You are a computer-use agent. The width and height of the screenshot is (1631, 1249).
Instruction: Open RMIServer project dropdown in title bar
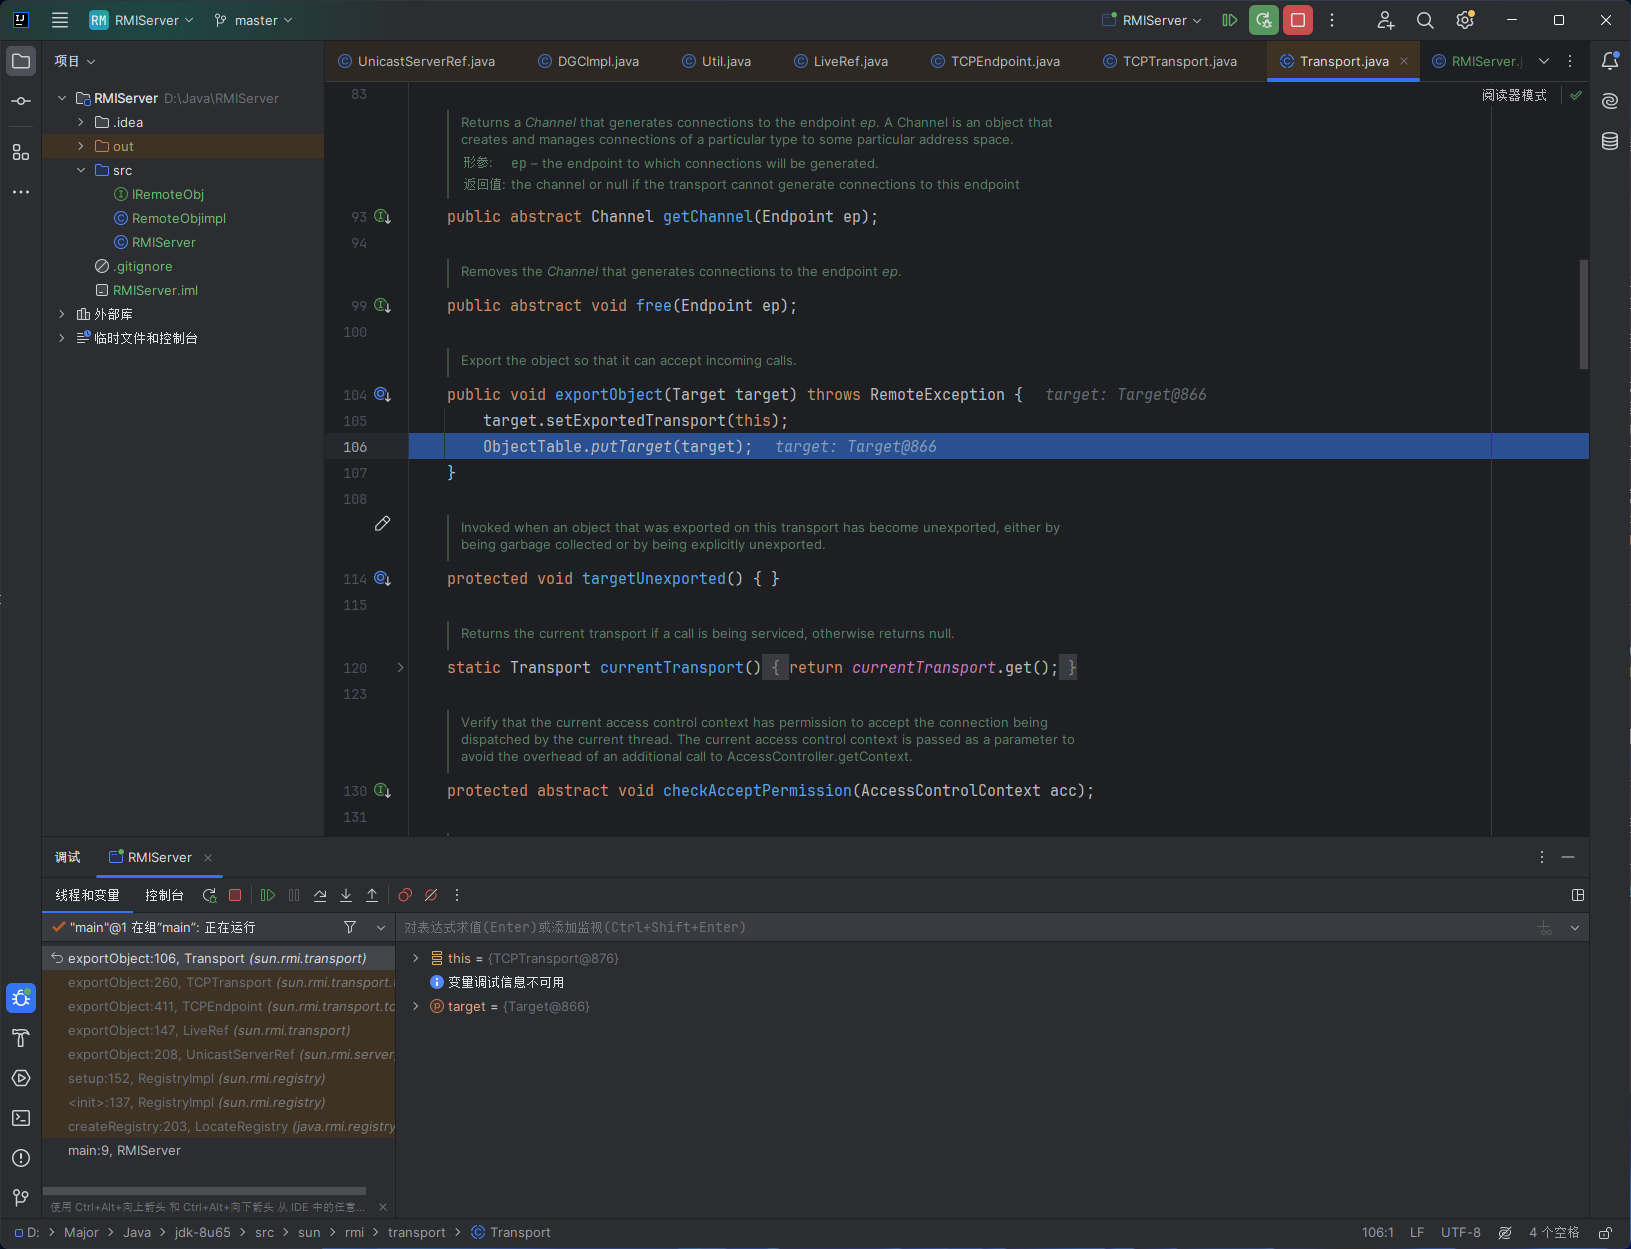[141, 20]
